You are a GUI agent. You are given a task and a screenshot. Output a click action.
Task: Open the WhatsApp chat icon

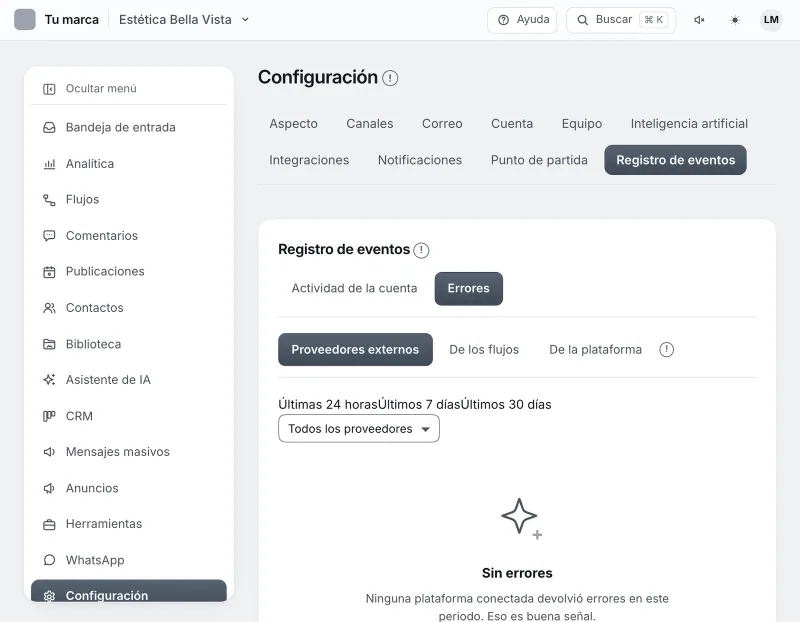pyautogui.click(x=49, y=560)
